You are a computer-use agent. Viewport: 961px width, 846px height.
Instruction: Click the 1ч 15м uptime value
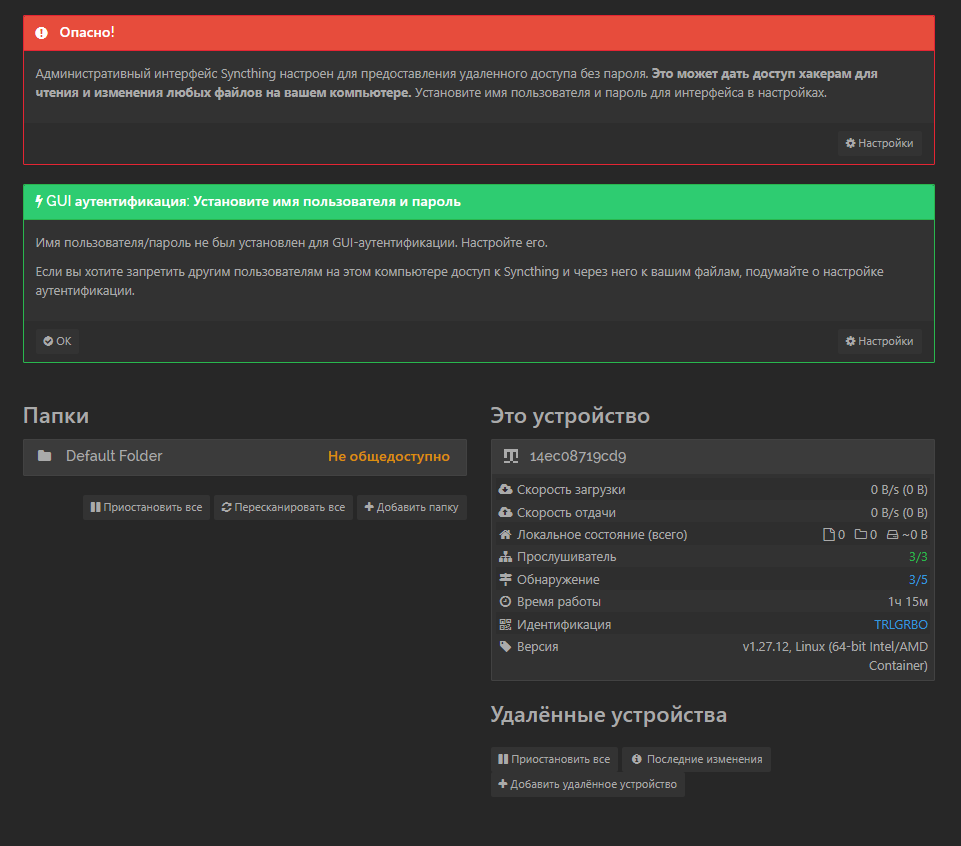[908, 602]
